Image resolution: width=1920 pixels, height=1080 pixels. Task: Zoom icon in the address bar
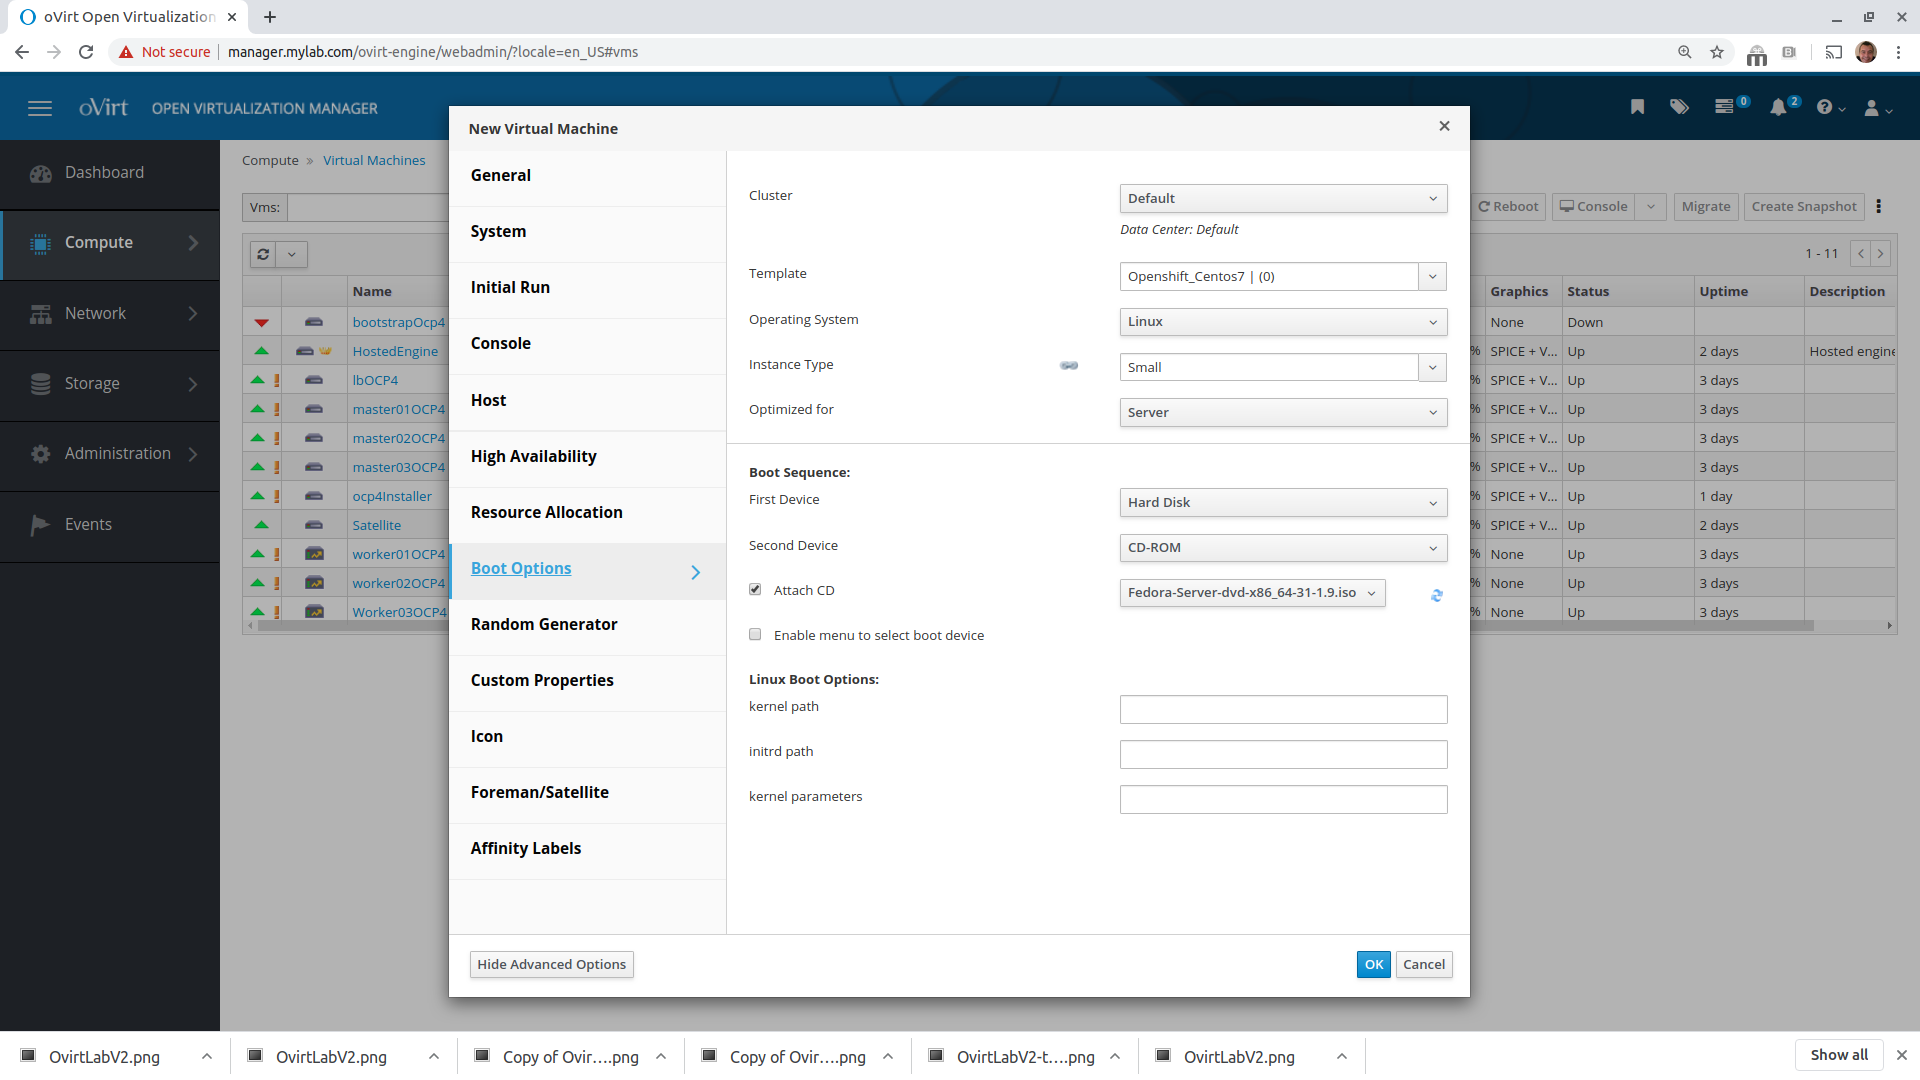tap(1685, 52)
